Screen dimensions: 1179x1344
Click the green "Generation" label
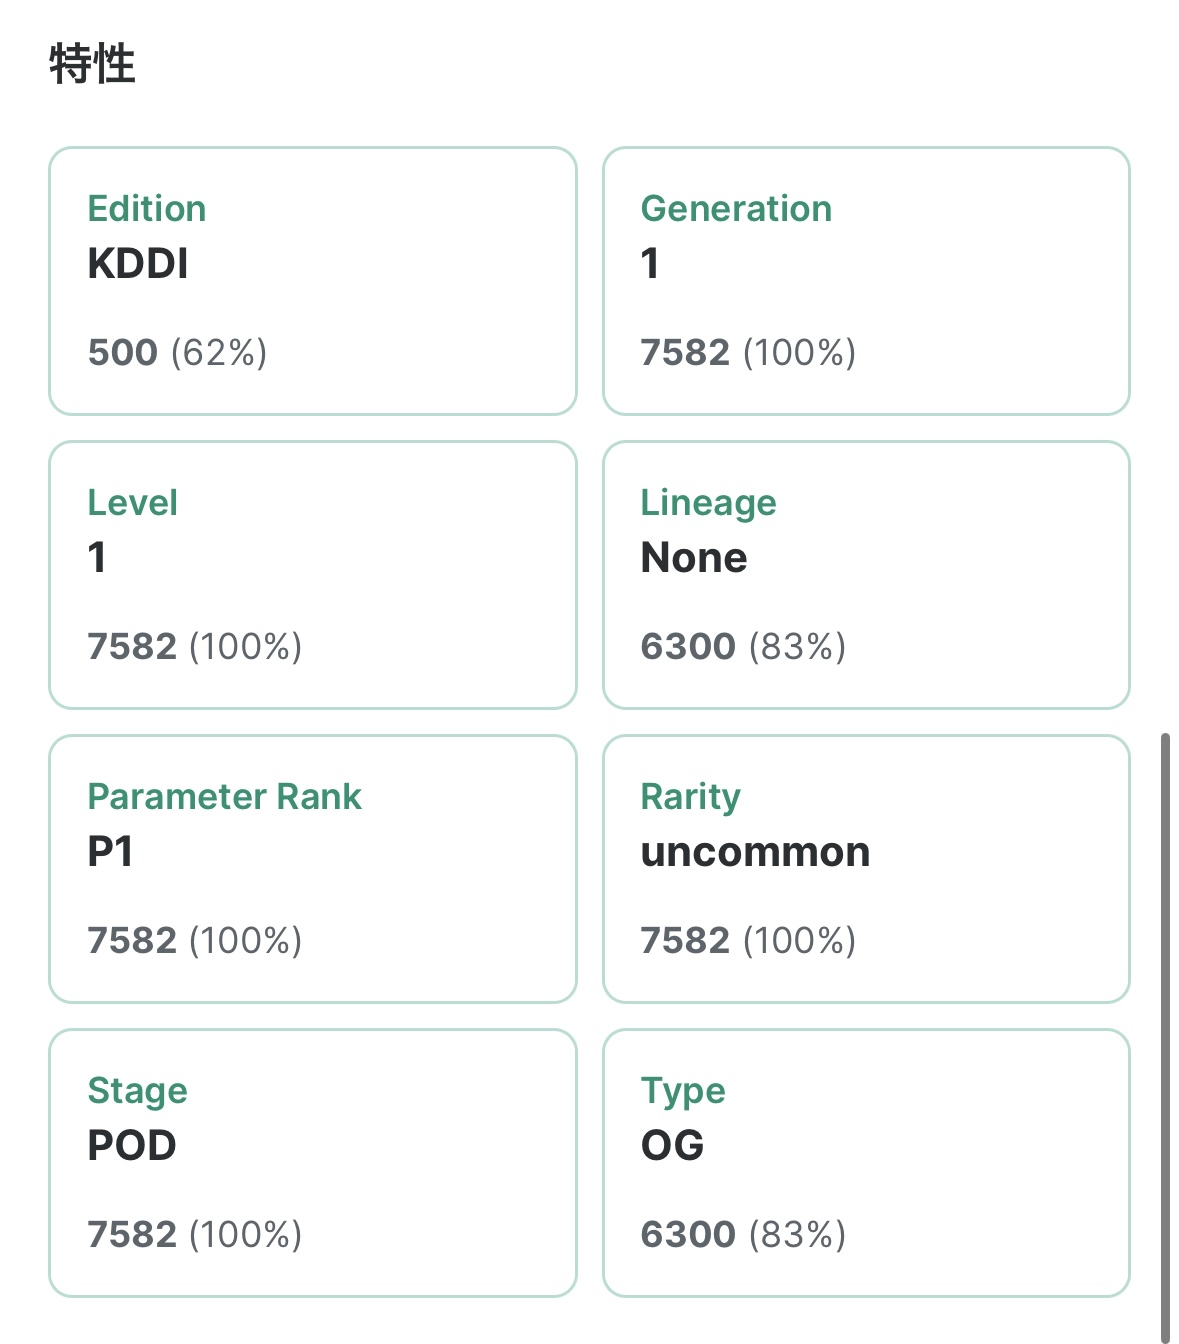(736, 209)
